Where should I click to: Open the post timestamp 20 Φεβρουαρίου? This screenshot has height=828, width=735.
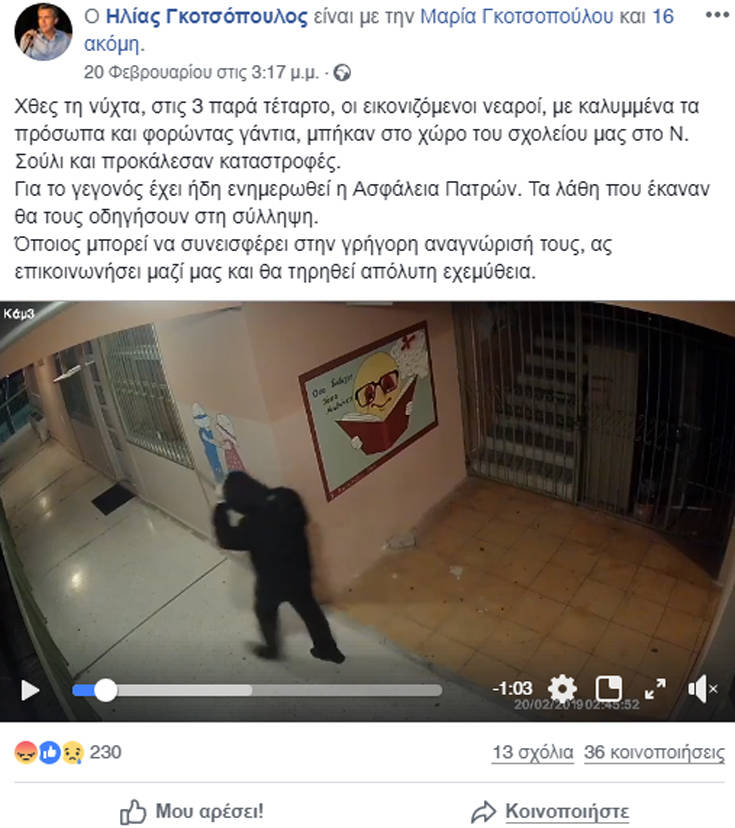point(201,72)
